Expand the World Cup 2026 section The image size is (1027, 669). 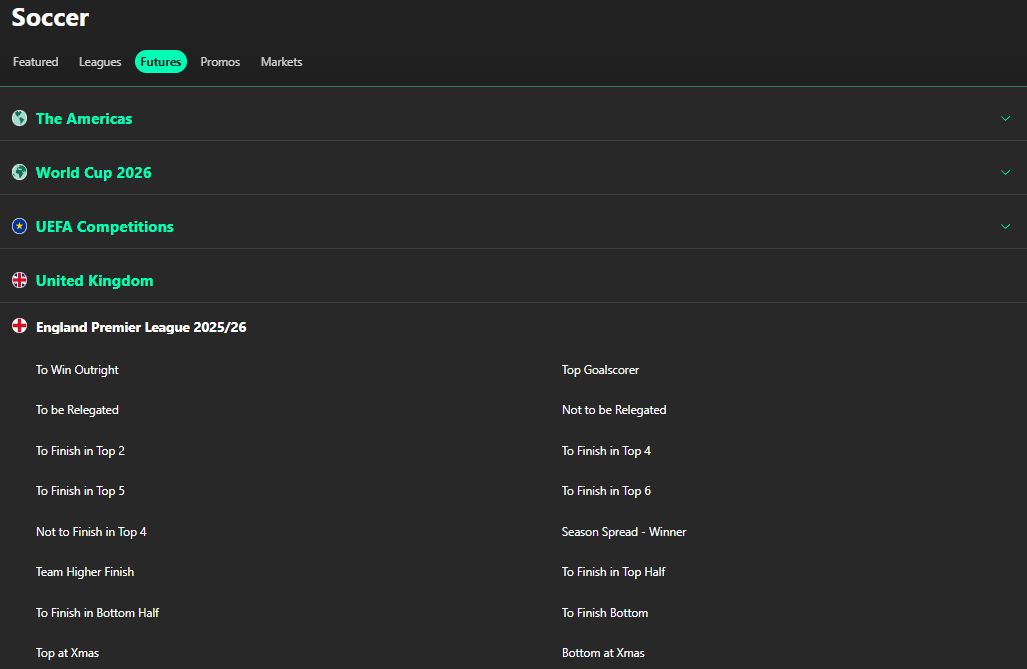pos(1005,172)
